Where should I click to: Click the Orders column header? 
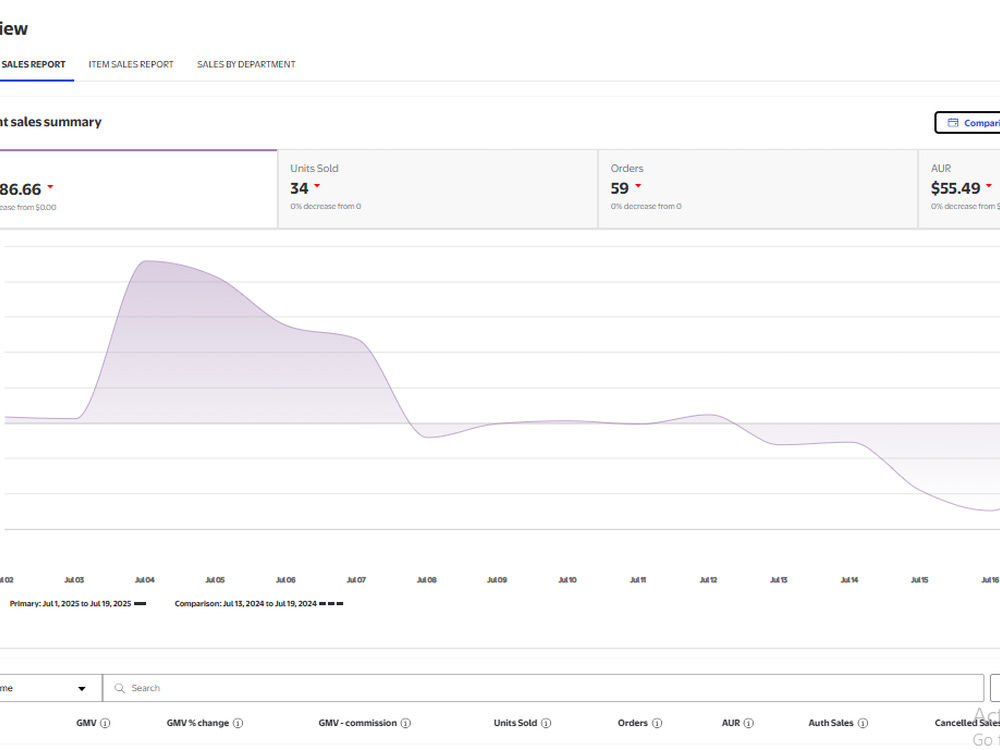click(633, 723)
